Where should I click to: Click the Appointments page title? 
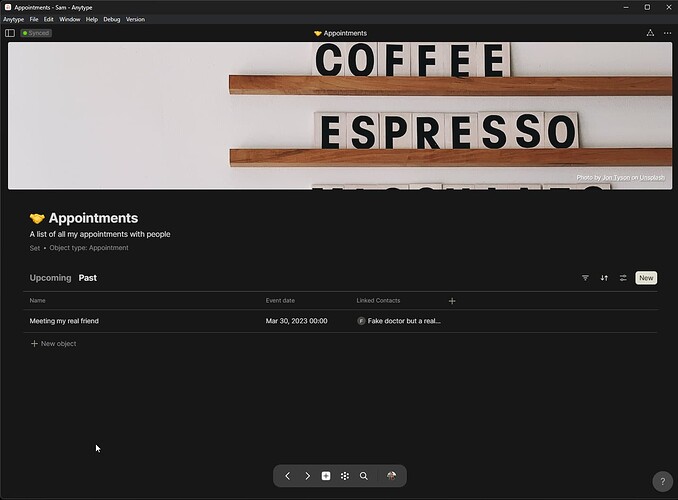(93, 218)
